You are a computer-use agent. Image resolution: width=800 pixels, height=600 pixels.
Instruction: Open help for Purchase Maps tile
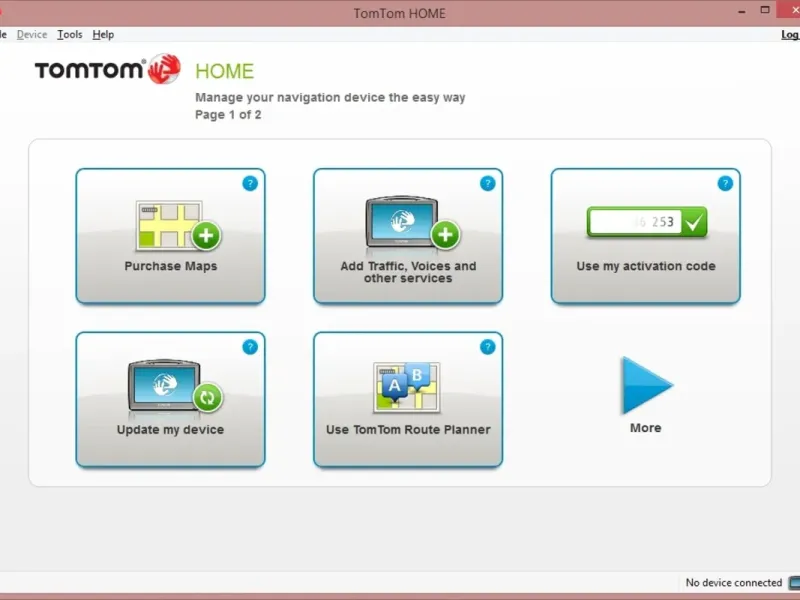click(250, 183)
